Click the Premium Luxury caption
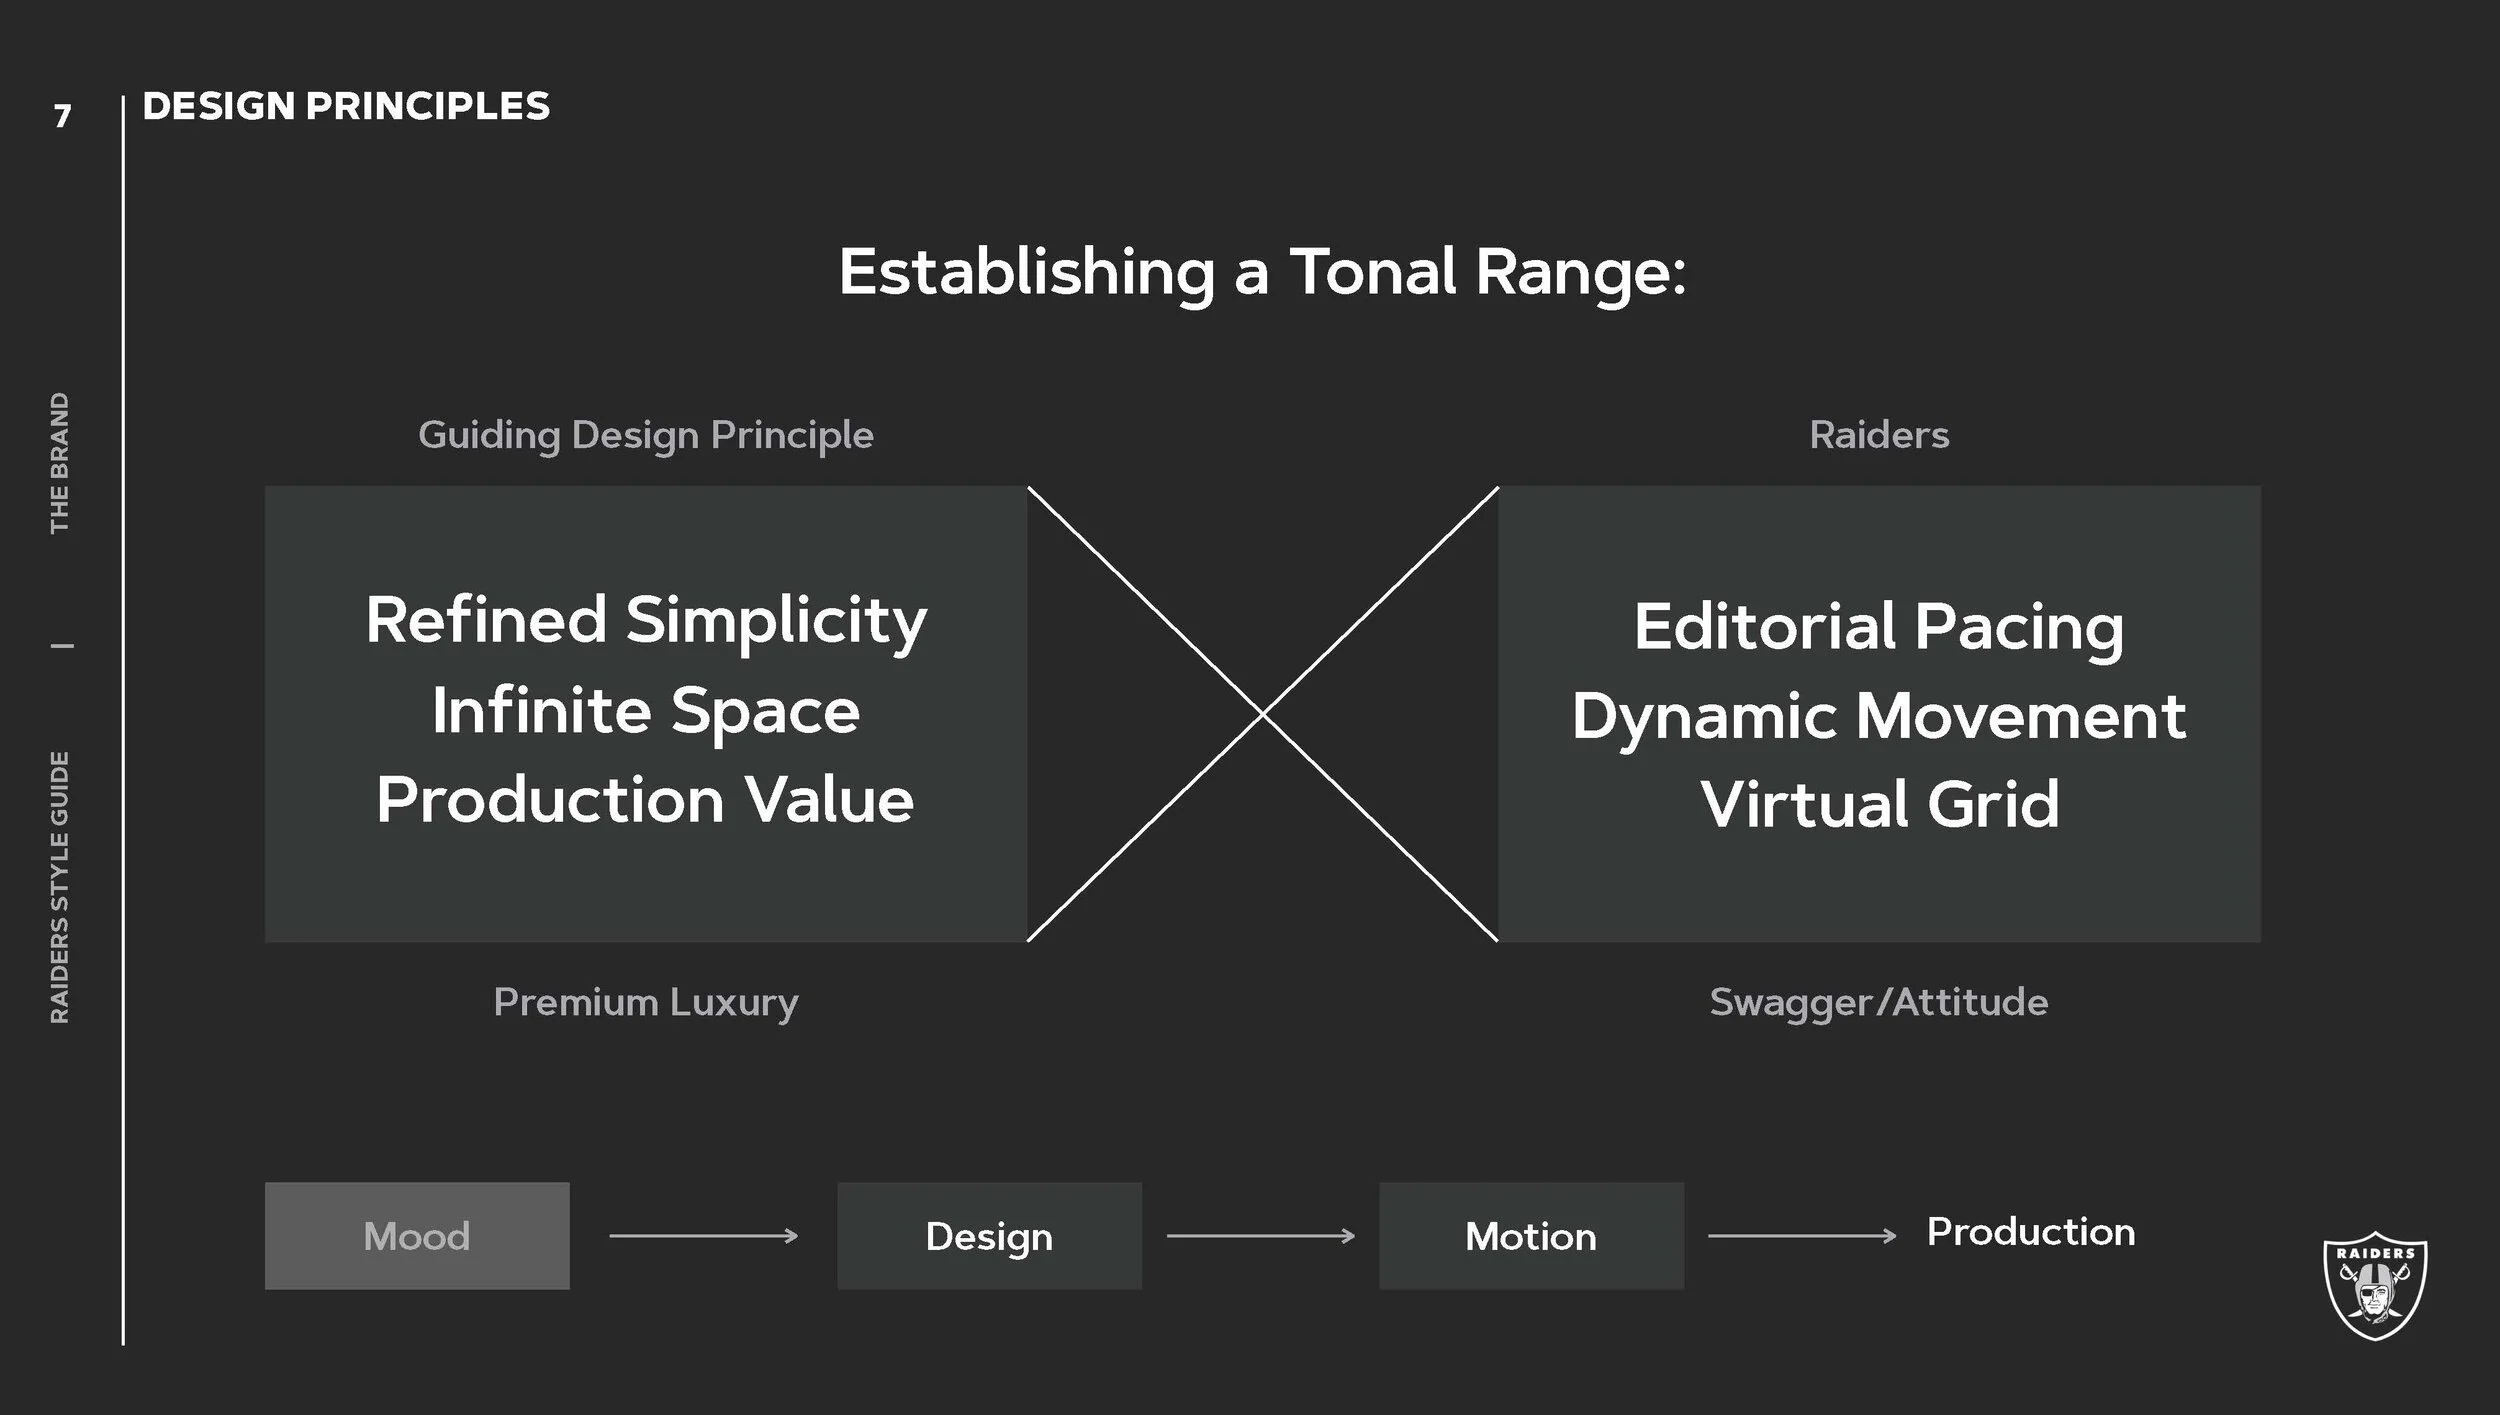 point(645,1002)
